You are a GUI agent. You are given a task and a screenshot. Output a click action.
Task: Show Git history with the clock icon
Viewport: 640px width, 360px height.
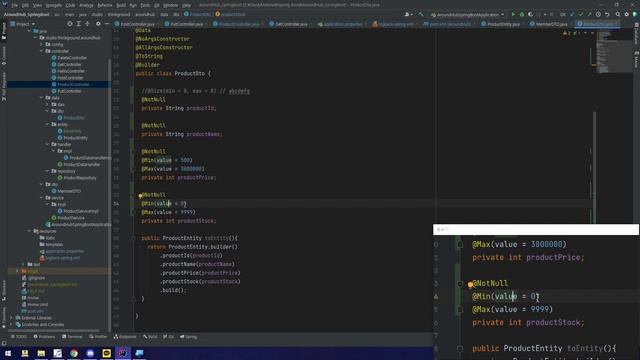(x=598, y=14)
